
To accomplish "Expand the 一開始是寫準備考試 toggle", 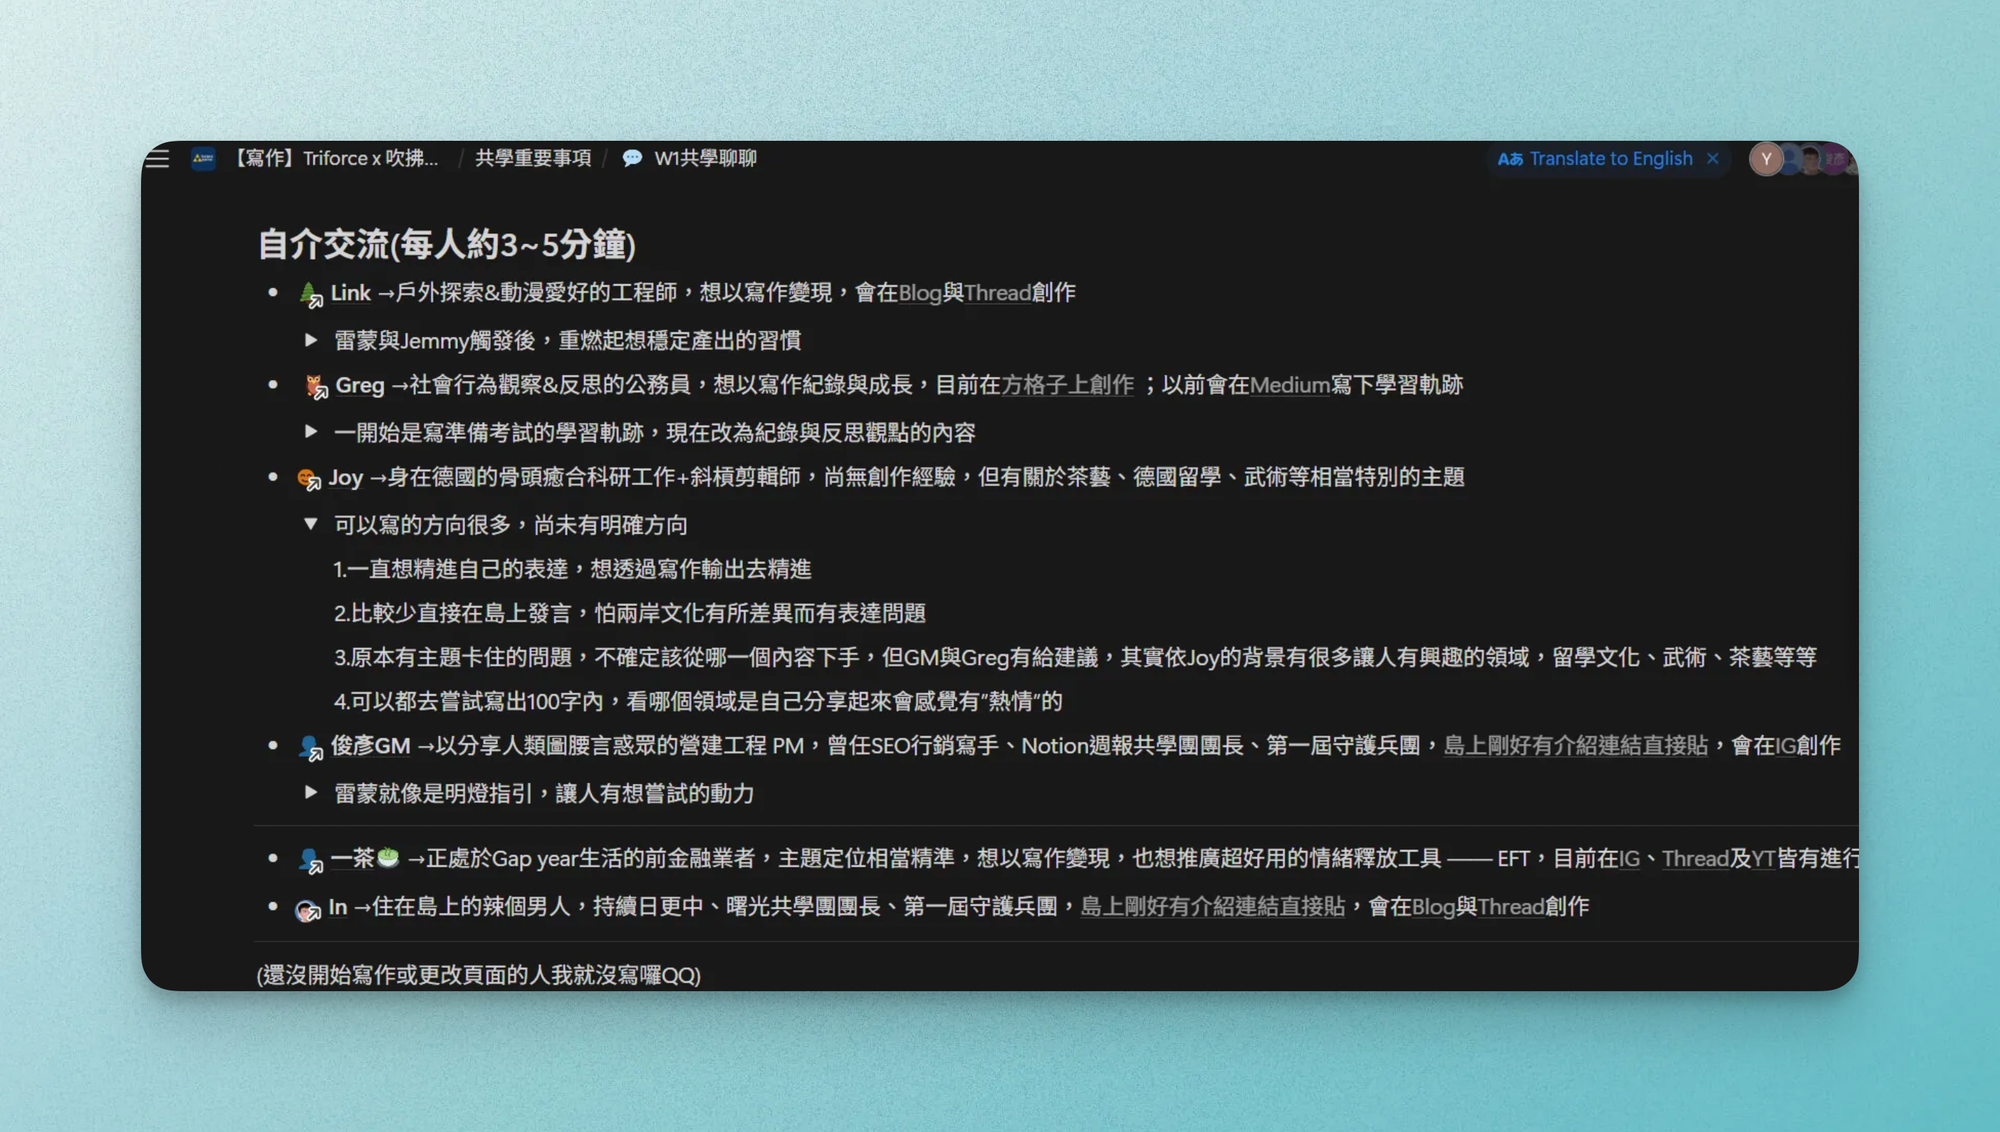I will 311,432.
